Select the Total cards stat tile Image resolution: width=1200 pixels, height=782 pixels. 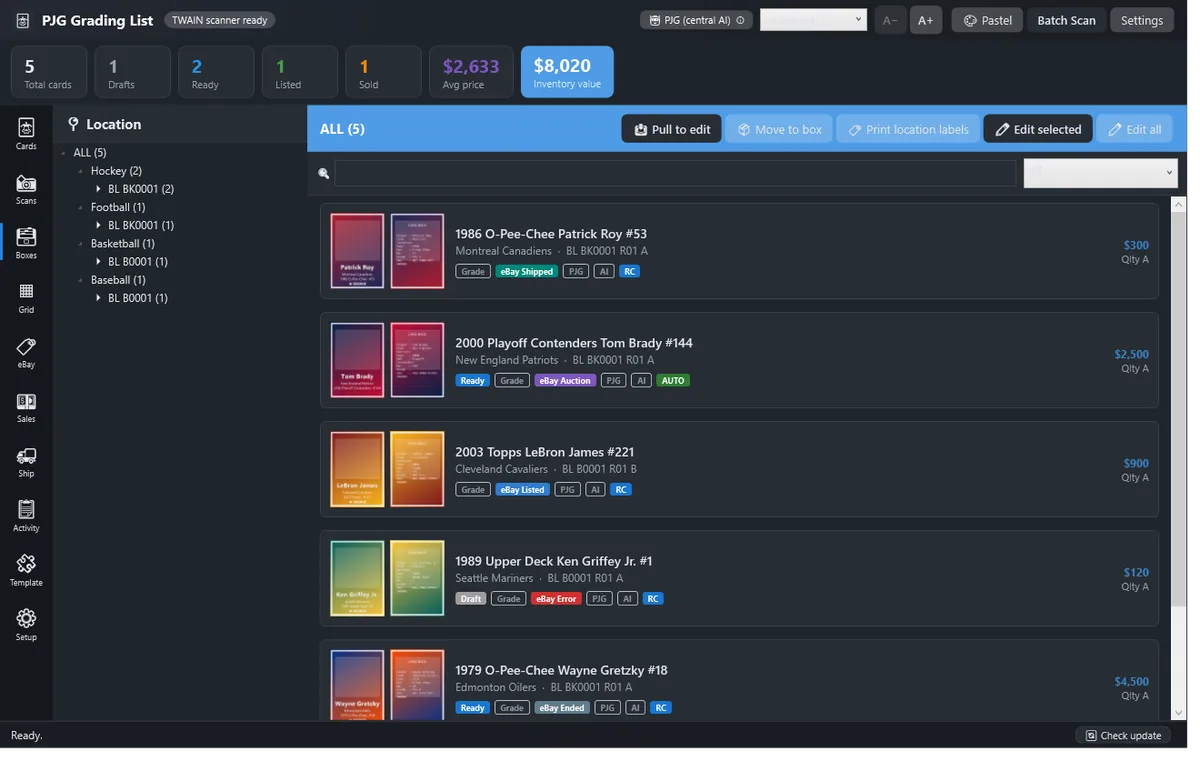(48, 72)
